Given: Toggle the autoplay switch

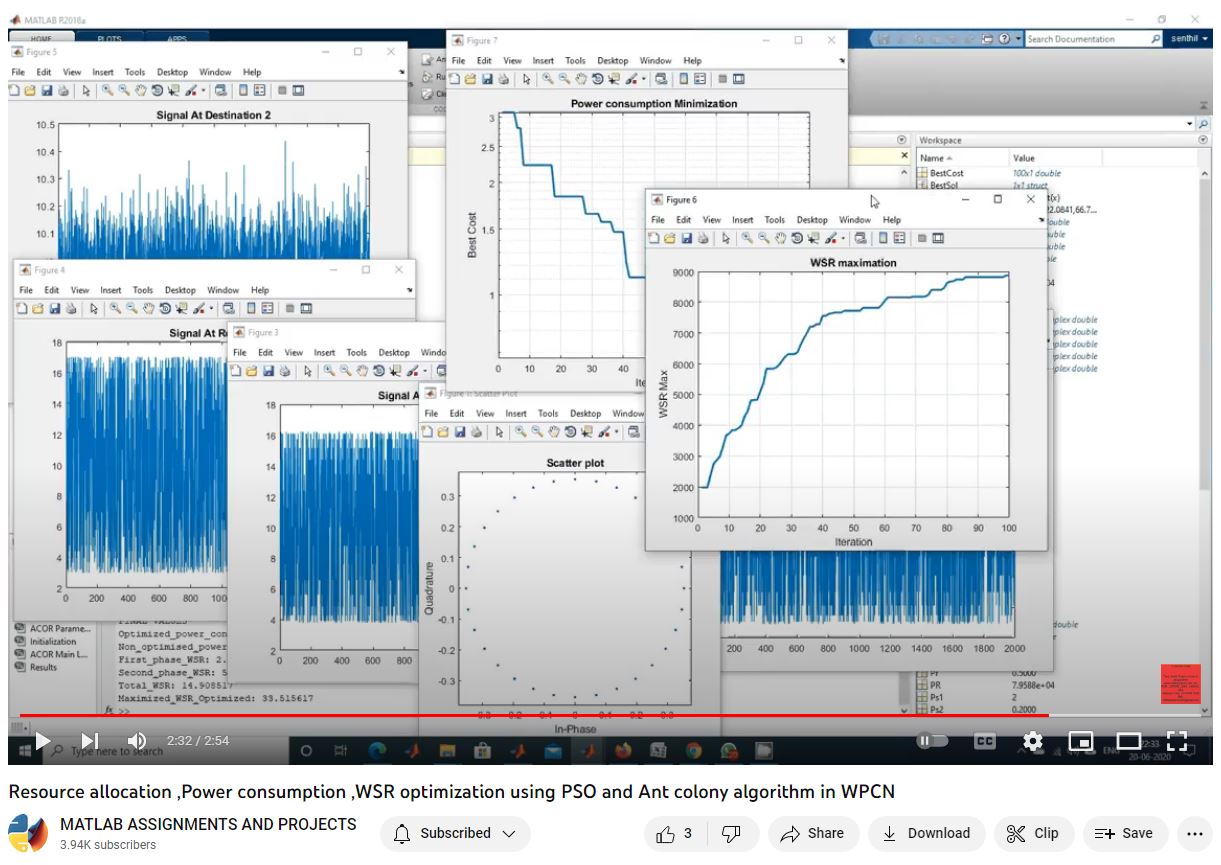Looking at the screenshot, I should point(931,741).
